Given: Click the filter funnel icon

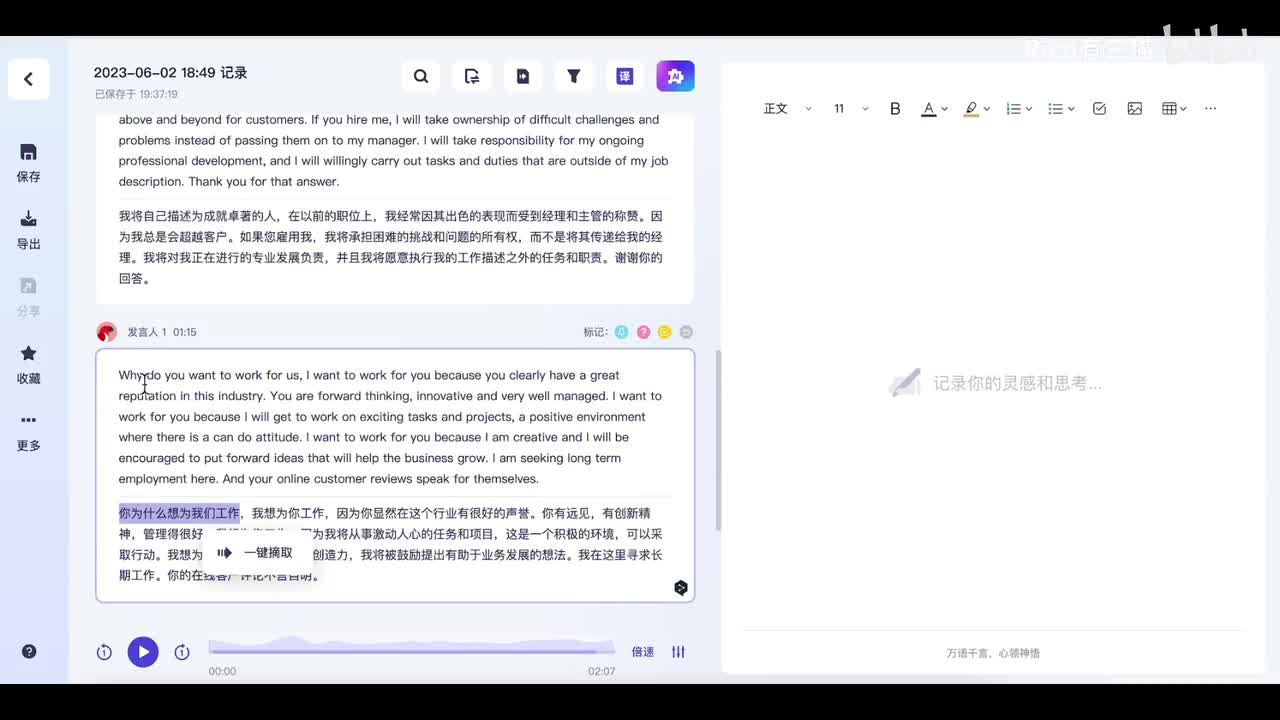Looking at the screenshot, I should 574,76.
